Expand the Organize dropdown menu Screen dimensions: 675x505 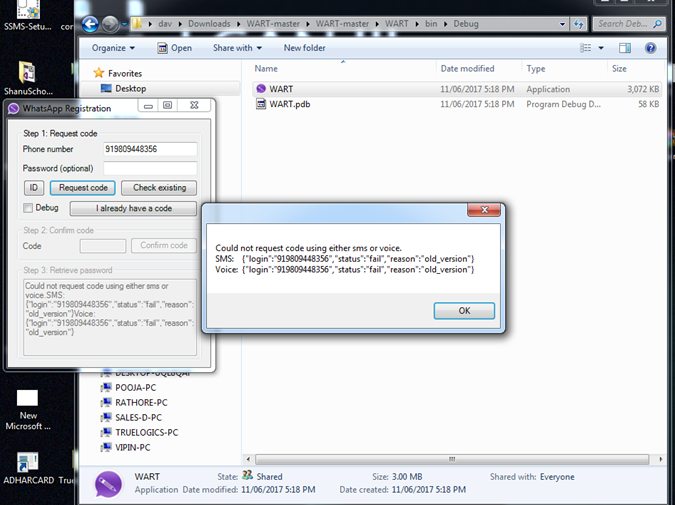click(x=113, y=48)
